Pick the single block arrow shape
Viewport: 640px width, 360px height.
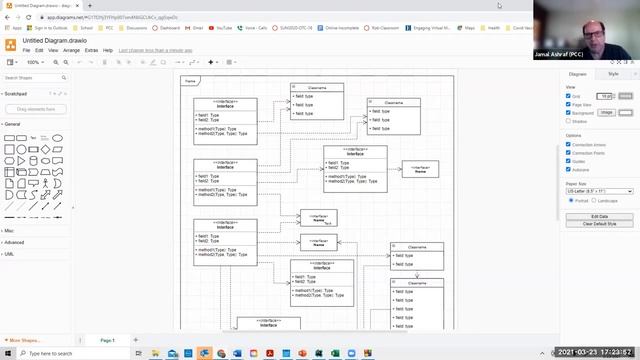tap(58, 195)
